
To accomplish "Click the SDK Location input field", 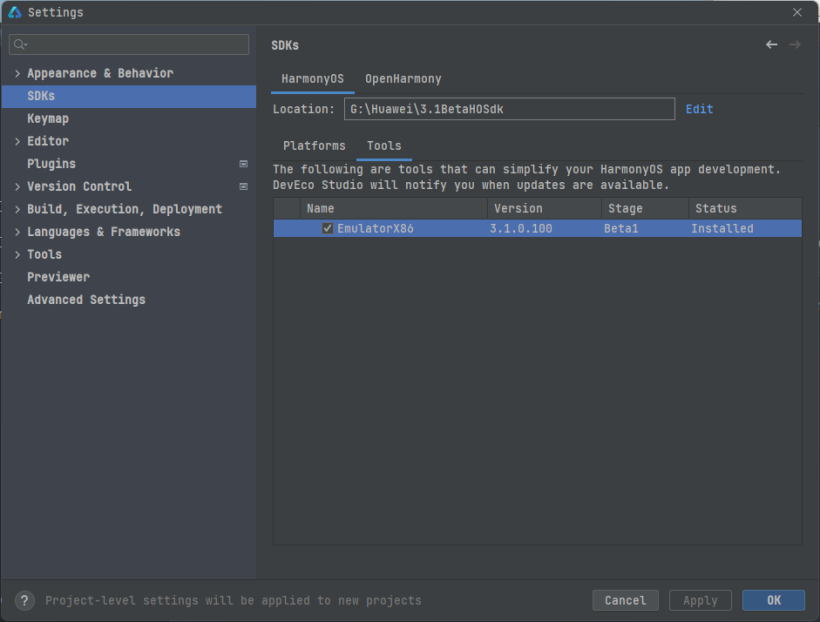I will tap(510, 108).
